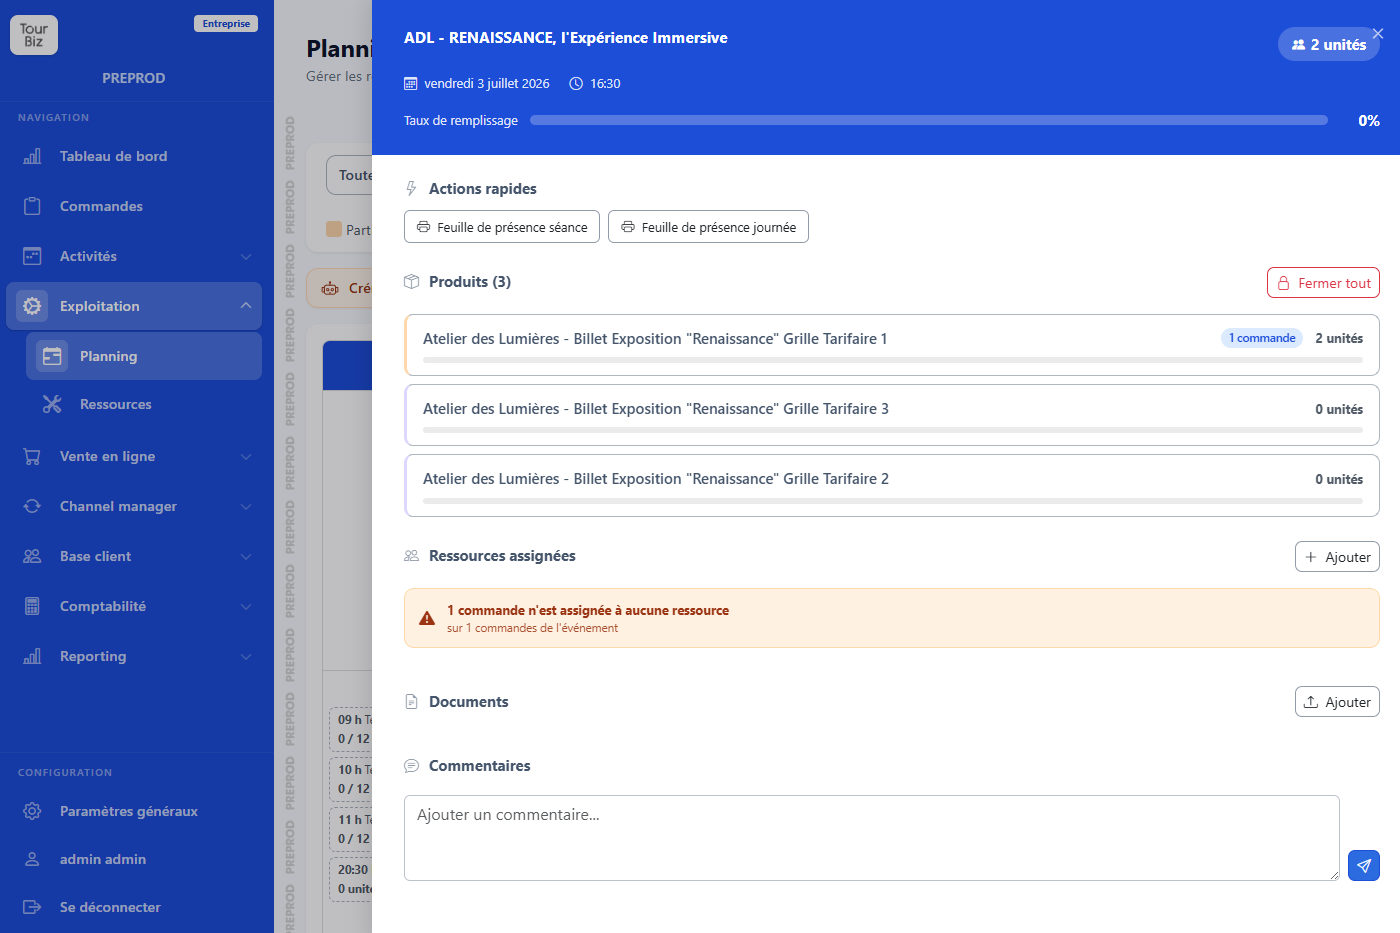Close the event detail panel
The height and width of the screenshot is (933, 1400).
click(x=1378, y=34)
